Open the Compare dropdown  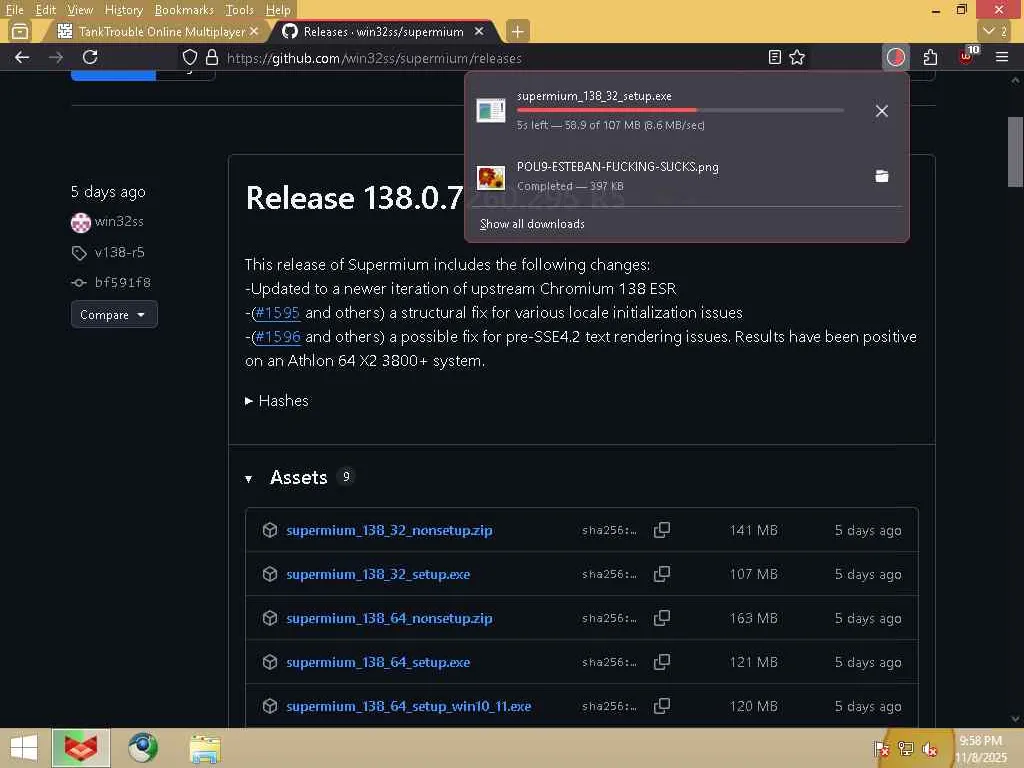click(x=114, y=314)
